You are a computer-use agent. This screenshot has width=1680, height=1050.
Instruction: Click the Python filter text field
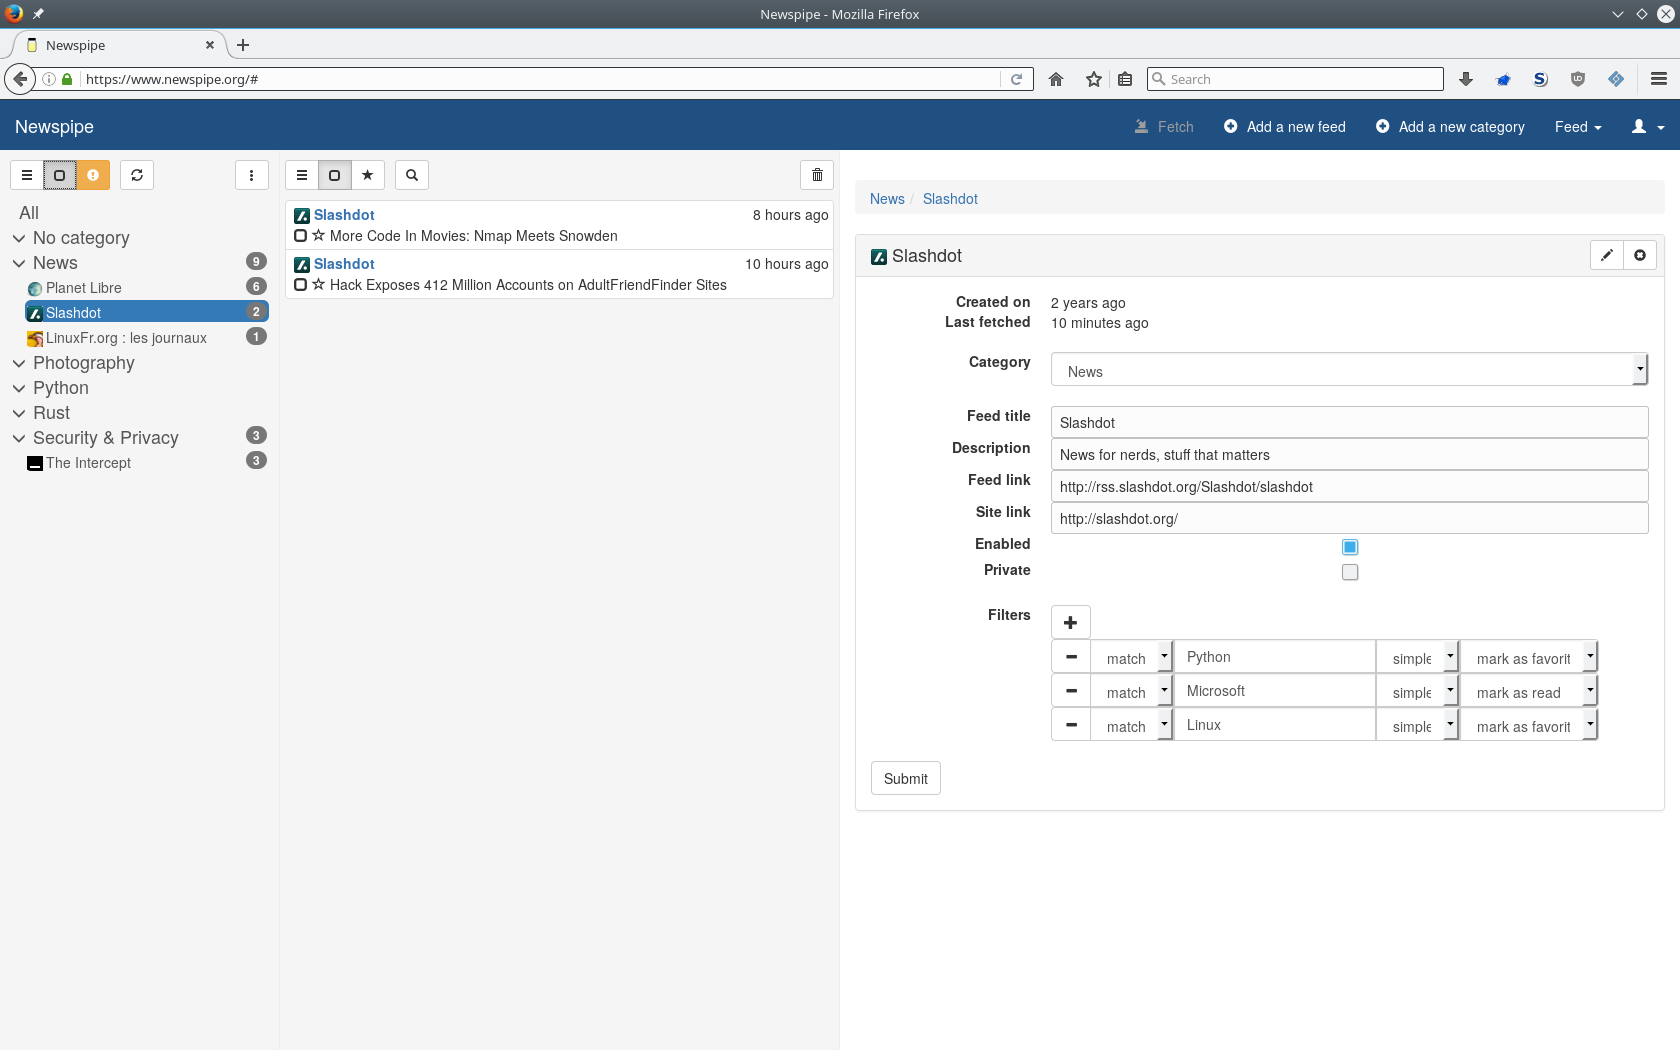(1274, 657)
